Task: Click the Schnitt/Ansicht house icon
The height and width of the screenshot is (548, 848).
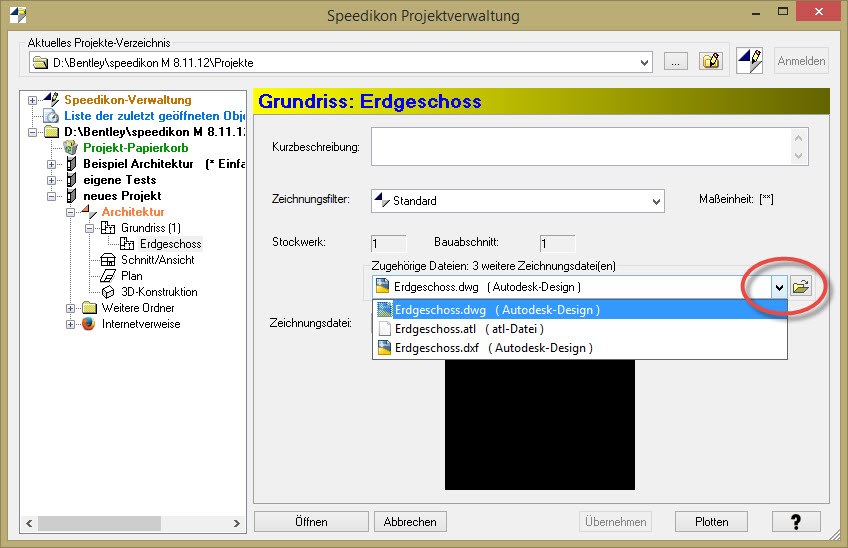Action: (108, 260)
